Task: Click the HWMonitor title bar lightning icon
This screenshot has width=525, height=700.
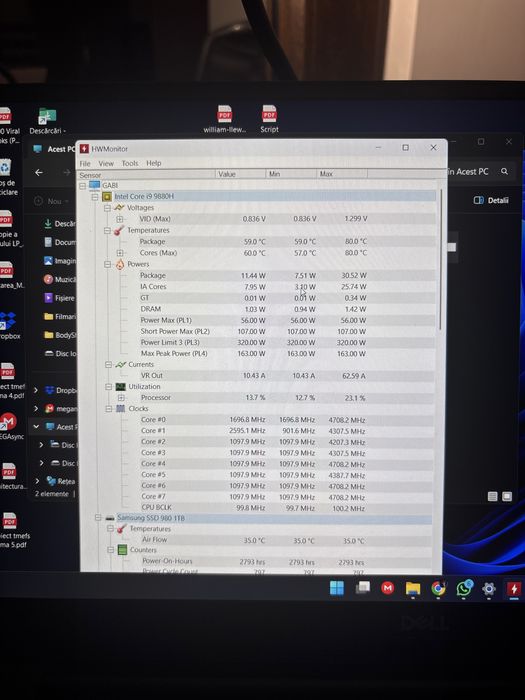Action: pos(84,149)
